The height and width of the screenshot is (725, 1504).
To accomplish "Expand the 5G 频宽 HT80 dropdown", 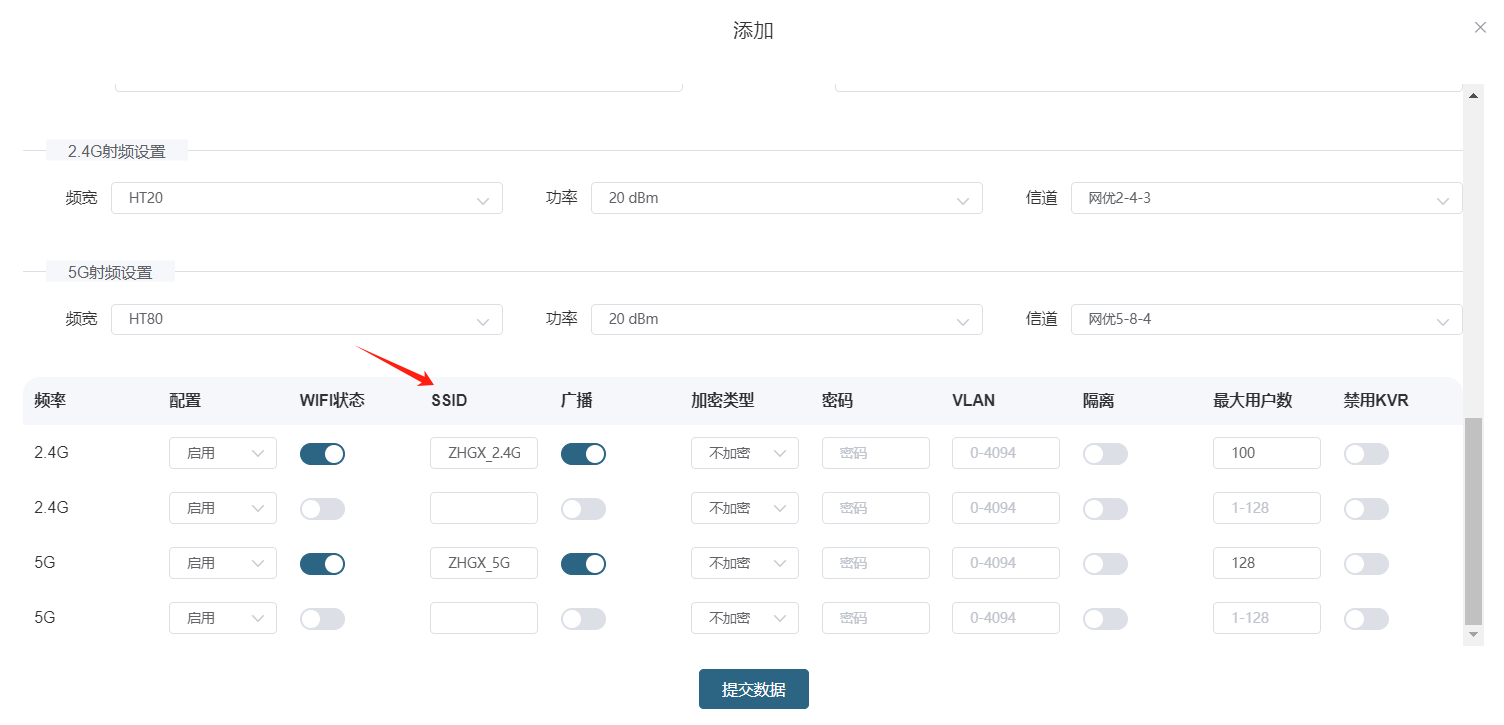I will click(306, 320).
